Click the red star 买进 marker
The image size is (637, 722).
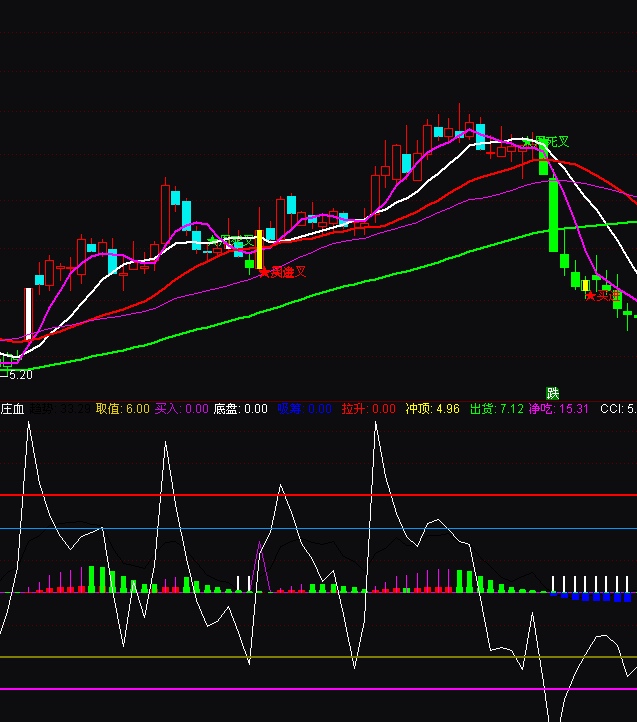[x=602, y=295]
